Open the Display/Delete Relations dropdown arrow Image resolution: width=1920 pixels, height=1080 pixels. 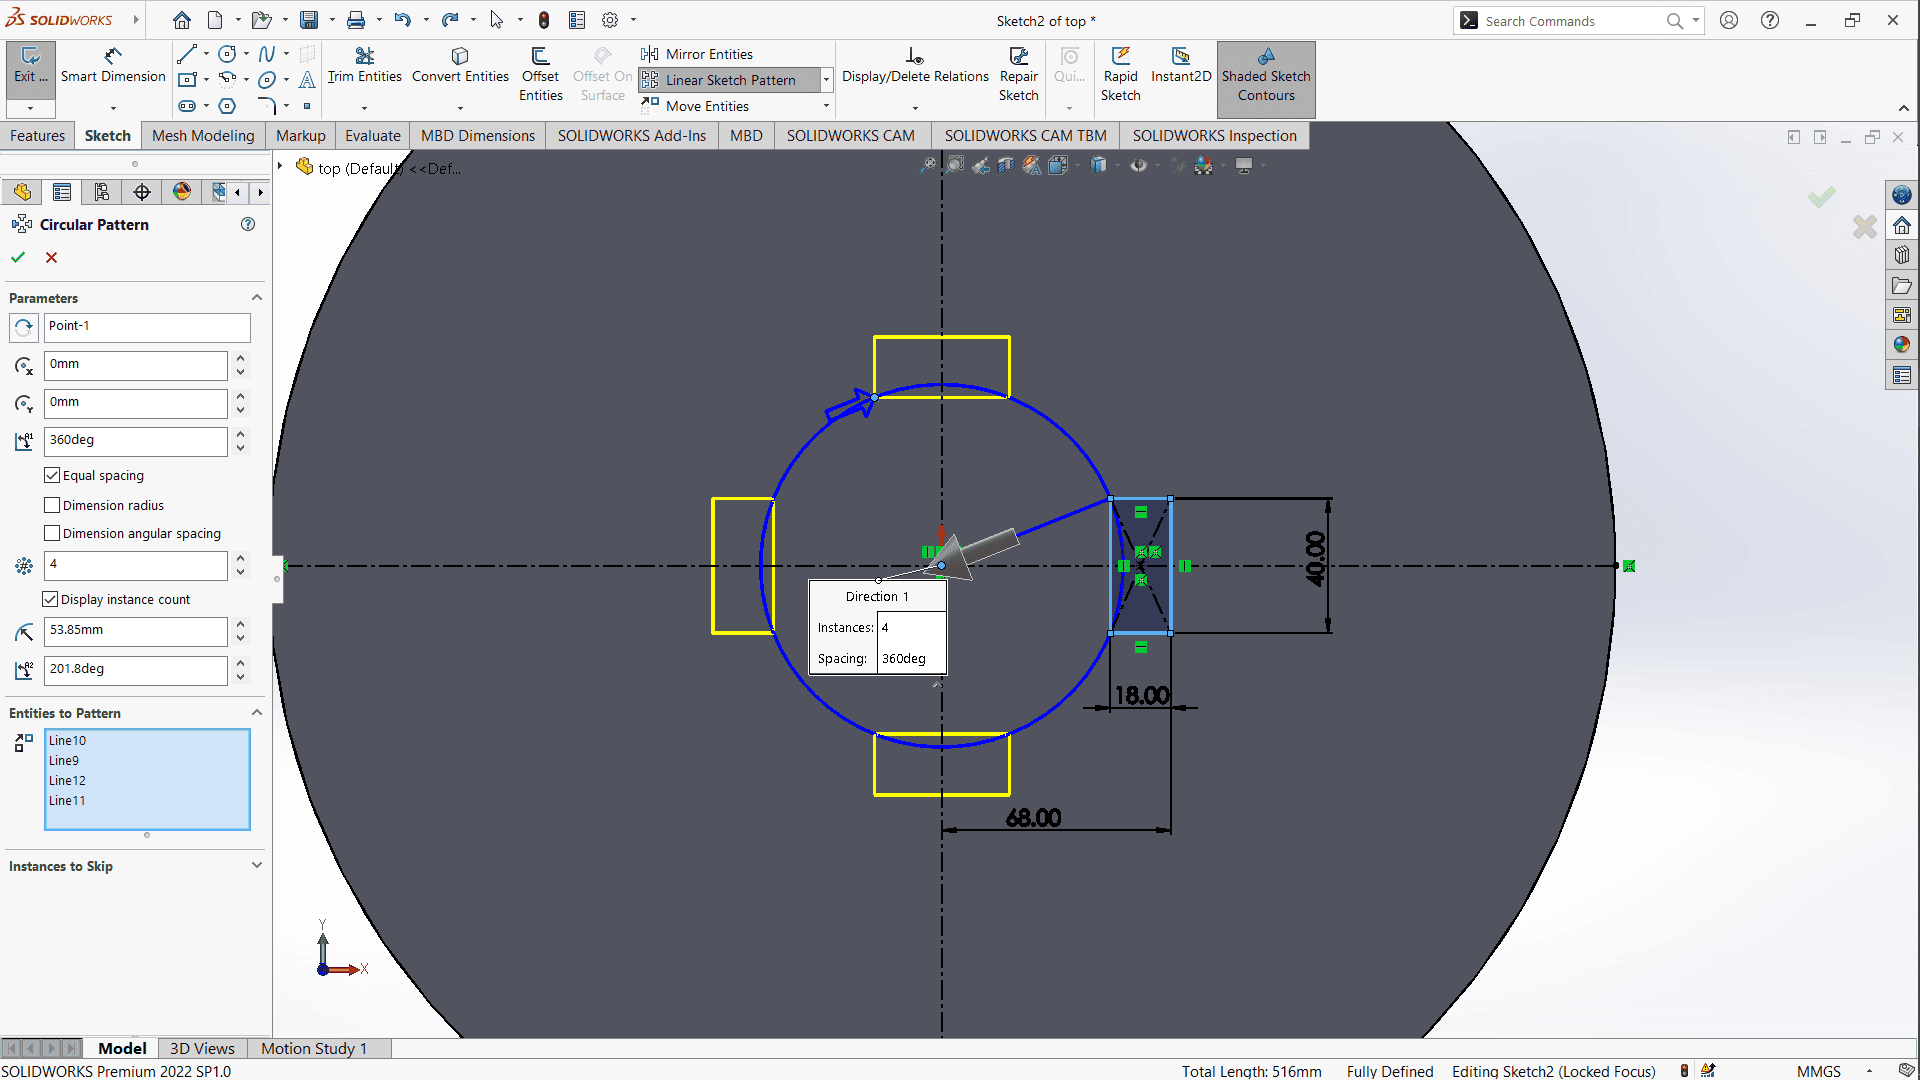(915, 107)
